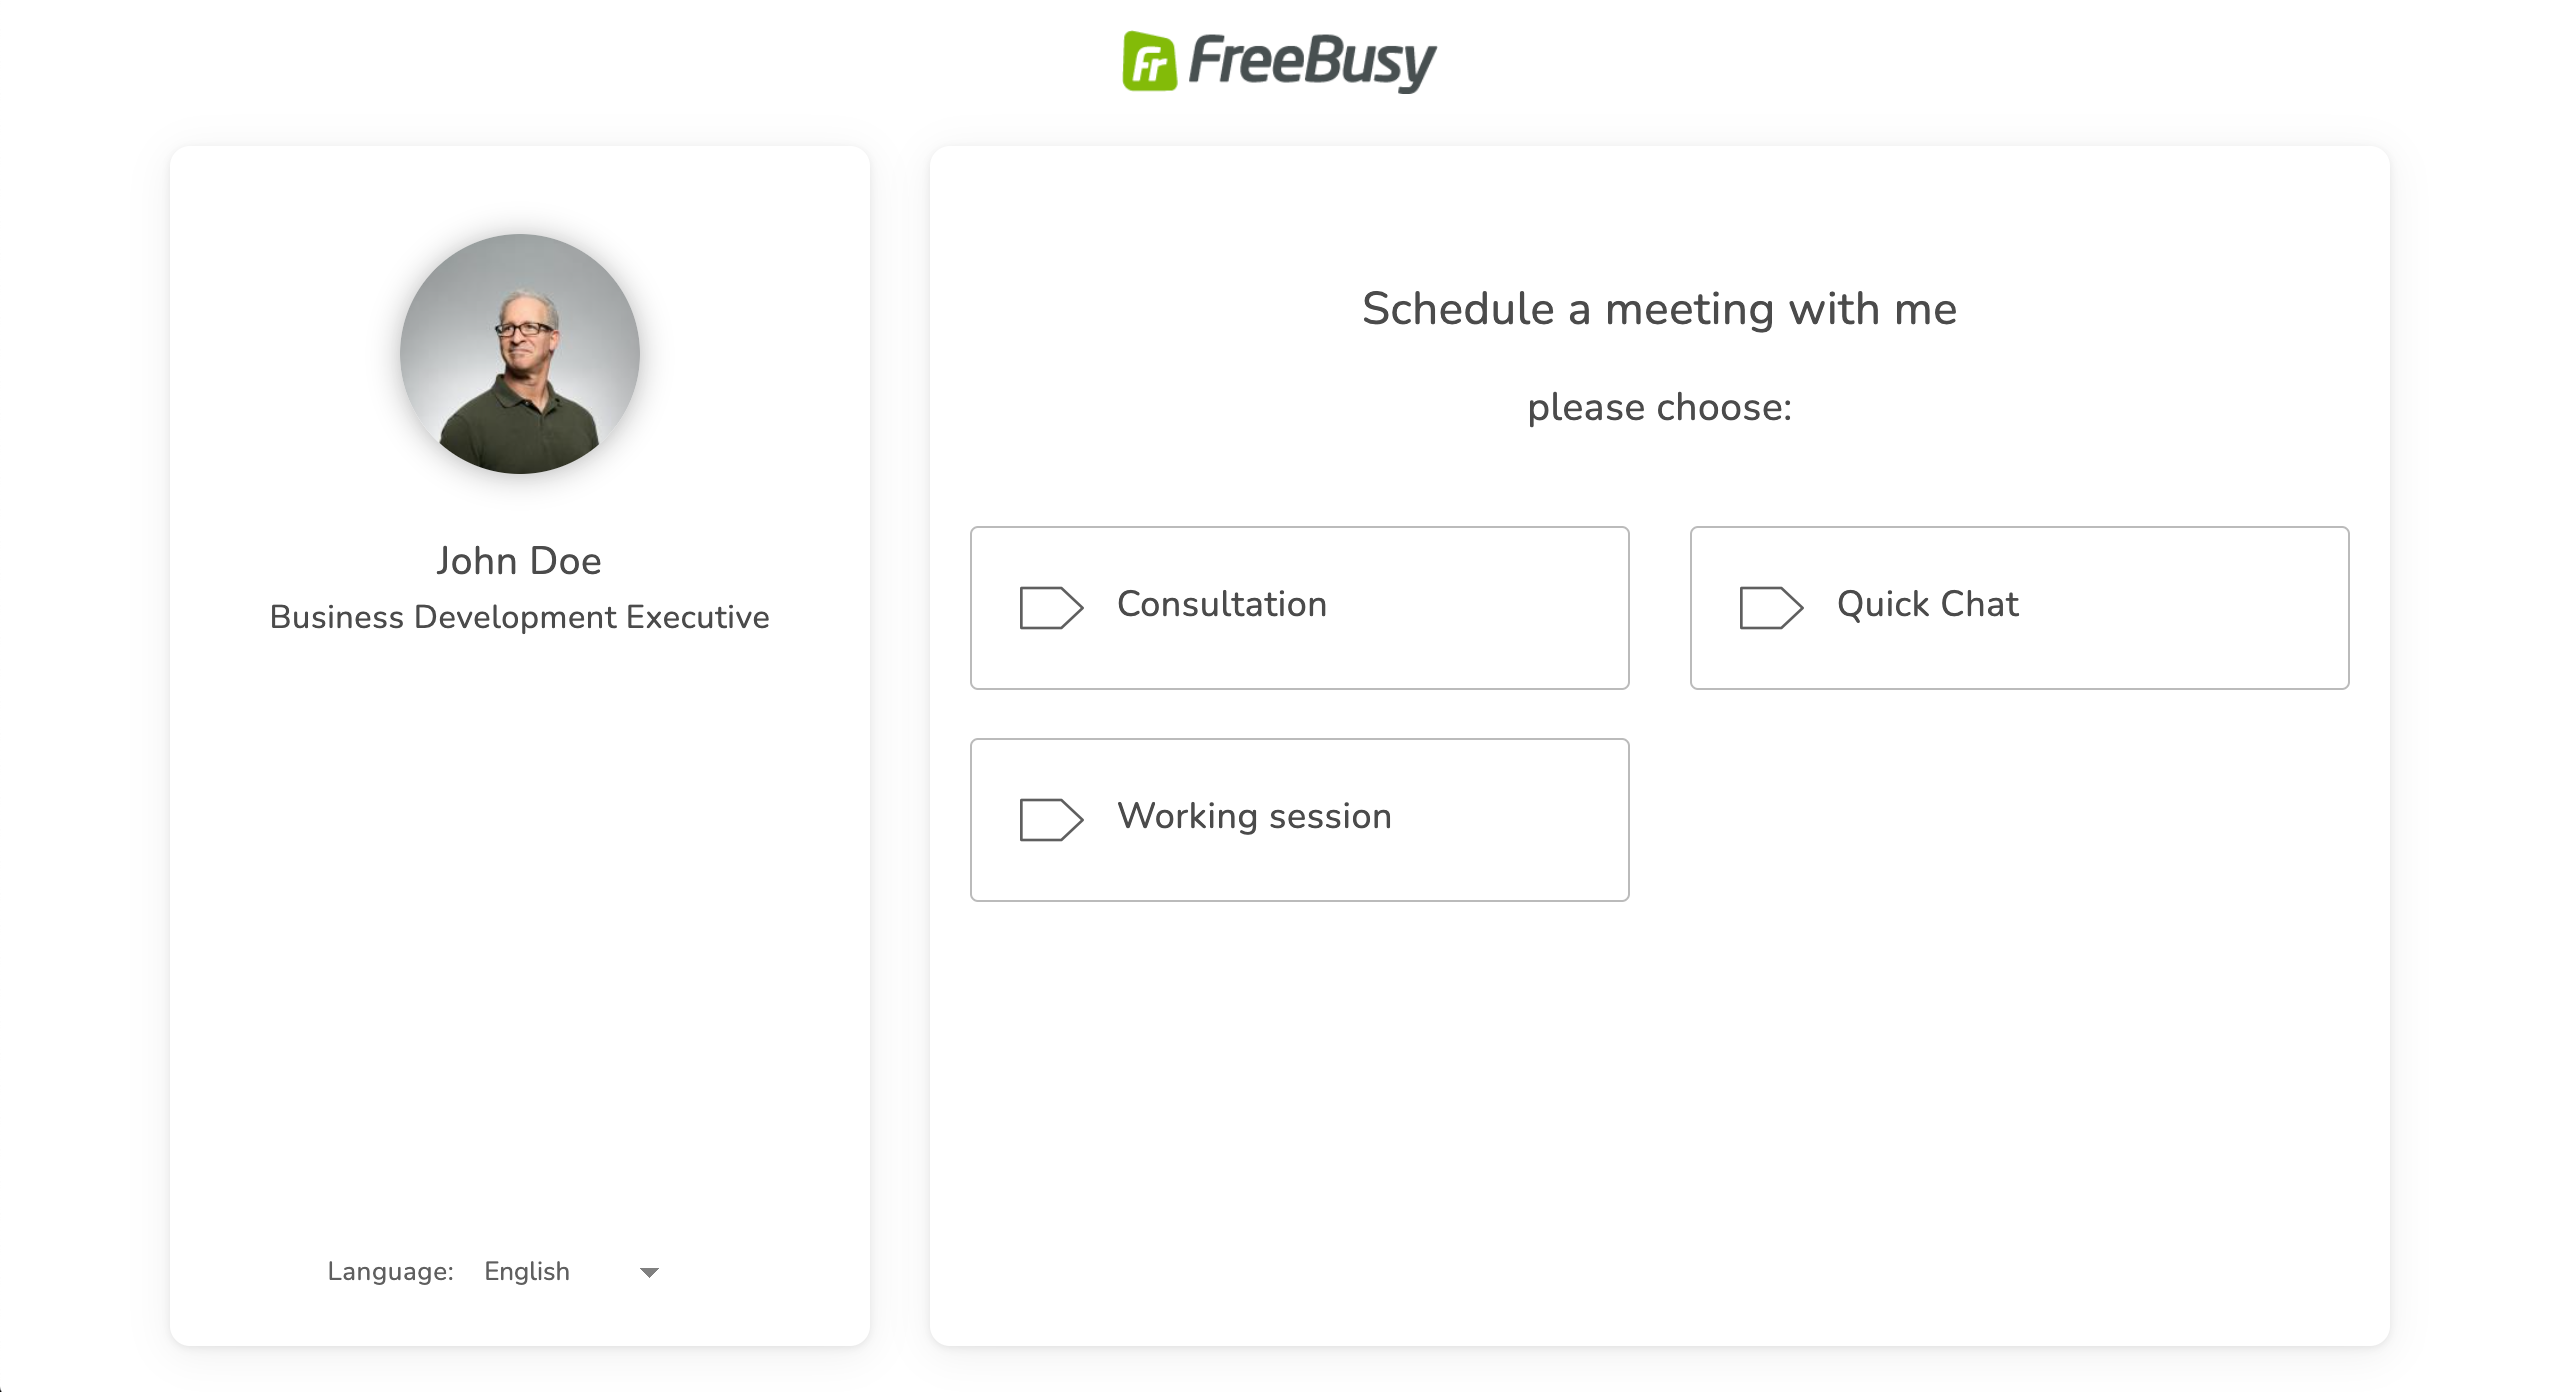
Task: Click the word Executive in the job title
Action: 697,617
